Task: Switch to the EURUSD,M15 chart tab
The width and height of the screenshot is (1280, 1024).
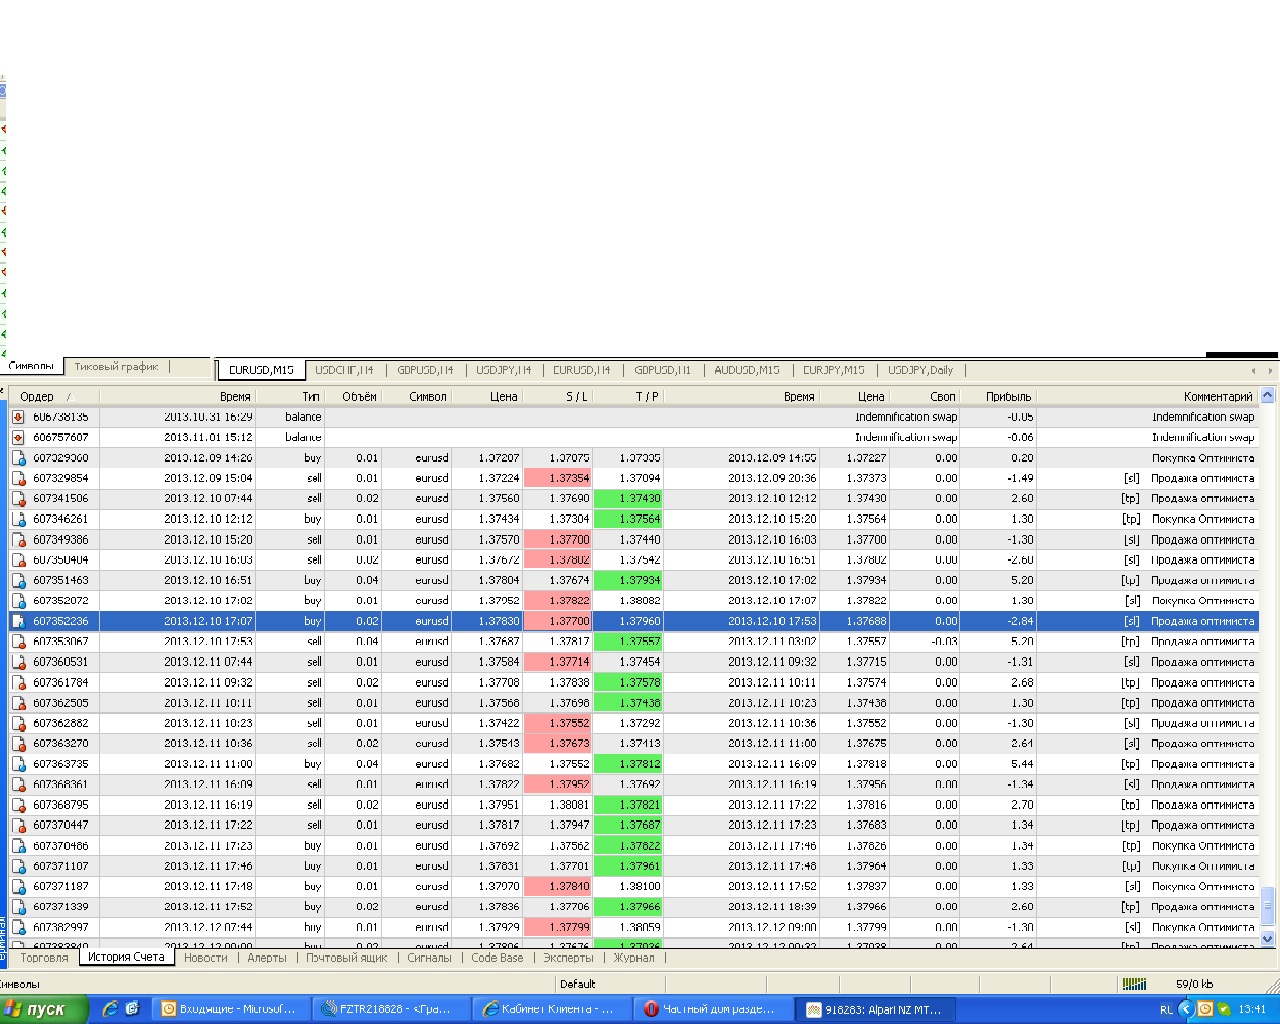Action: tap(261, 370)
